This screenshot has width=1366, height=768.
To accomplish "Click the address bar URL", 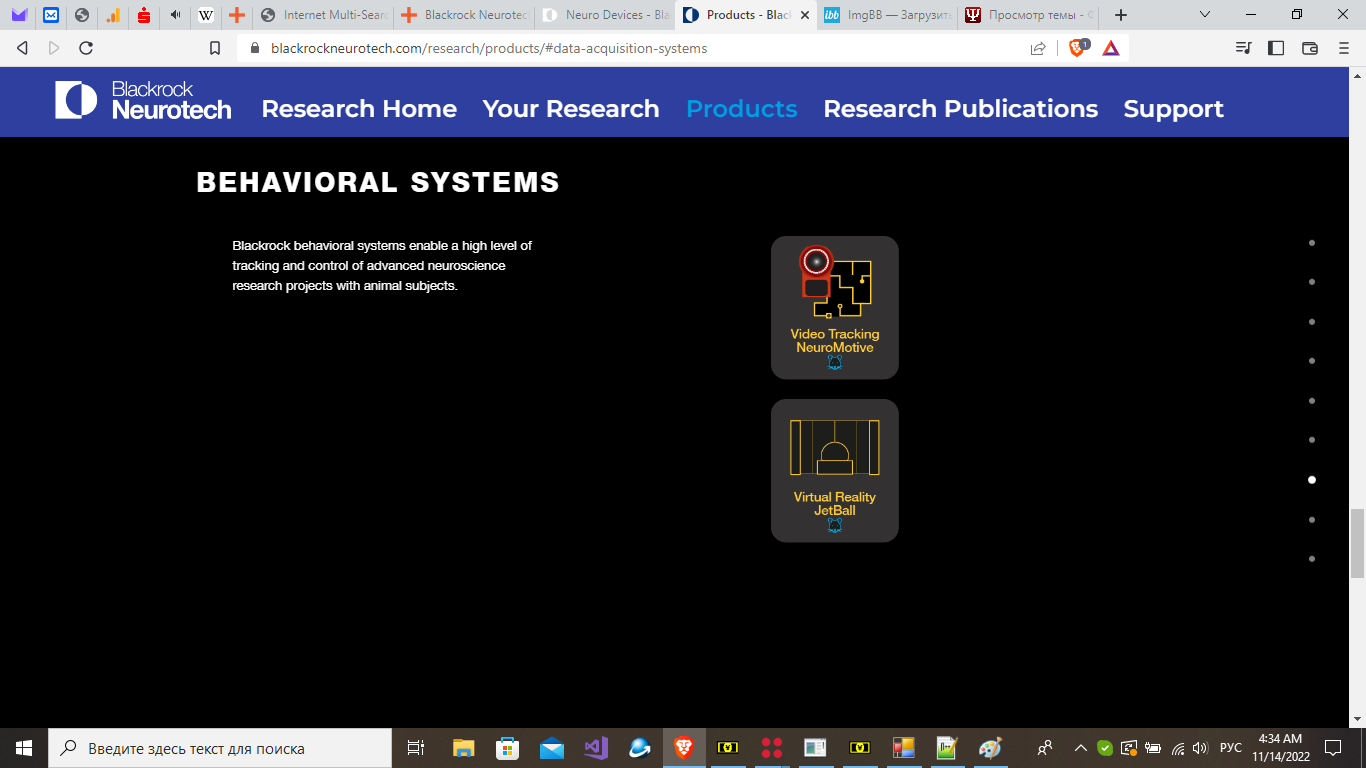I will (489, 48).
